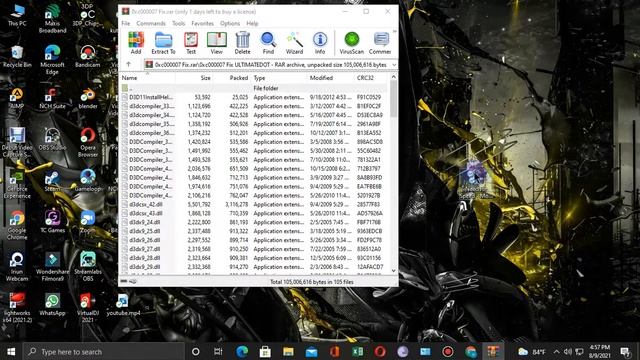The image size is (640, 360).
Task: Open This PC desktop icon
Action: click(x=17, y=16)
